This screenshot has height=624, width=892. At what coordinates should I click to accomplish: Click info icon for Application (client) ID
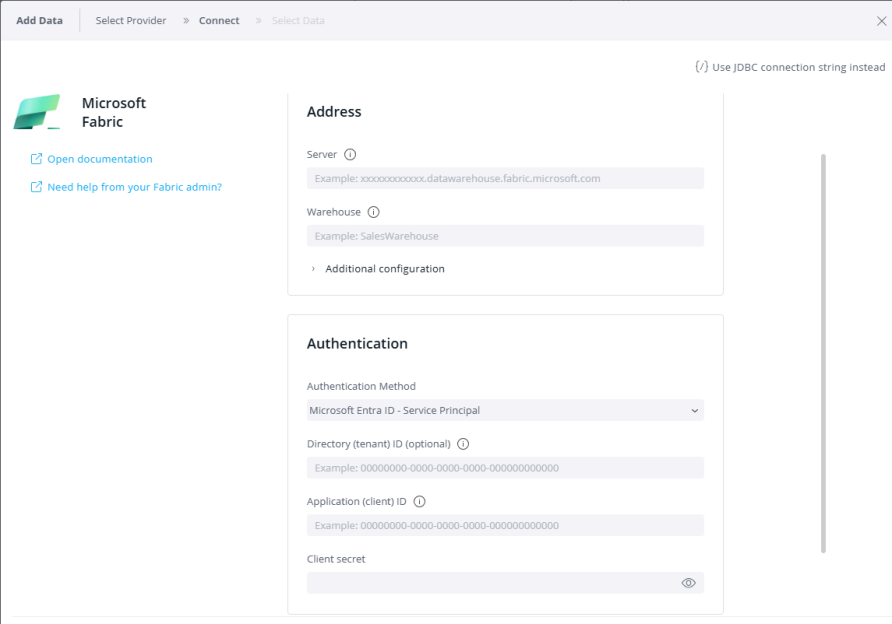pyautogui.click(x=419, y=501)
